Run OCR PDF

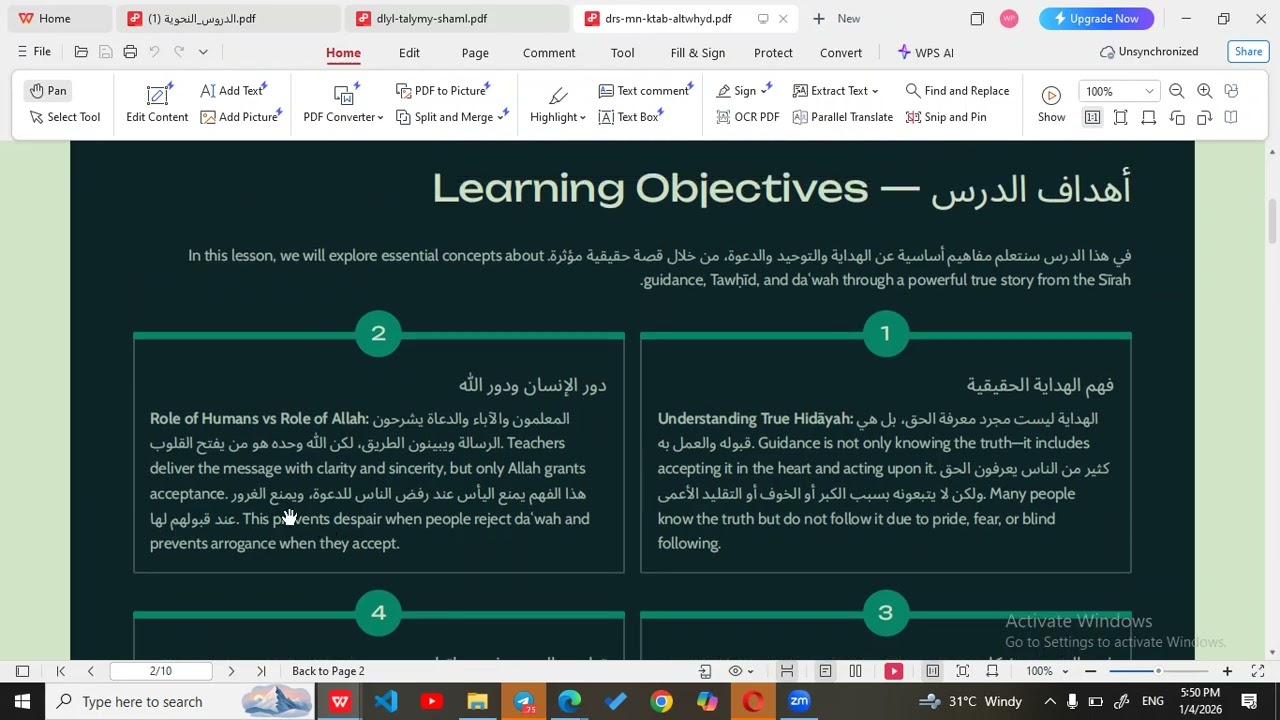pos(748,117)
